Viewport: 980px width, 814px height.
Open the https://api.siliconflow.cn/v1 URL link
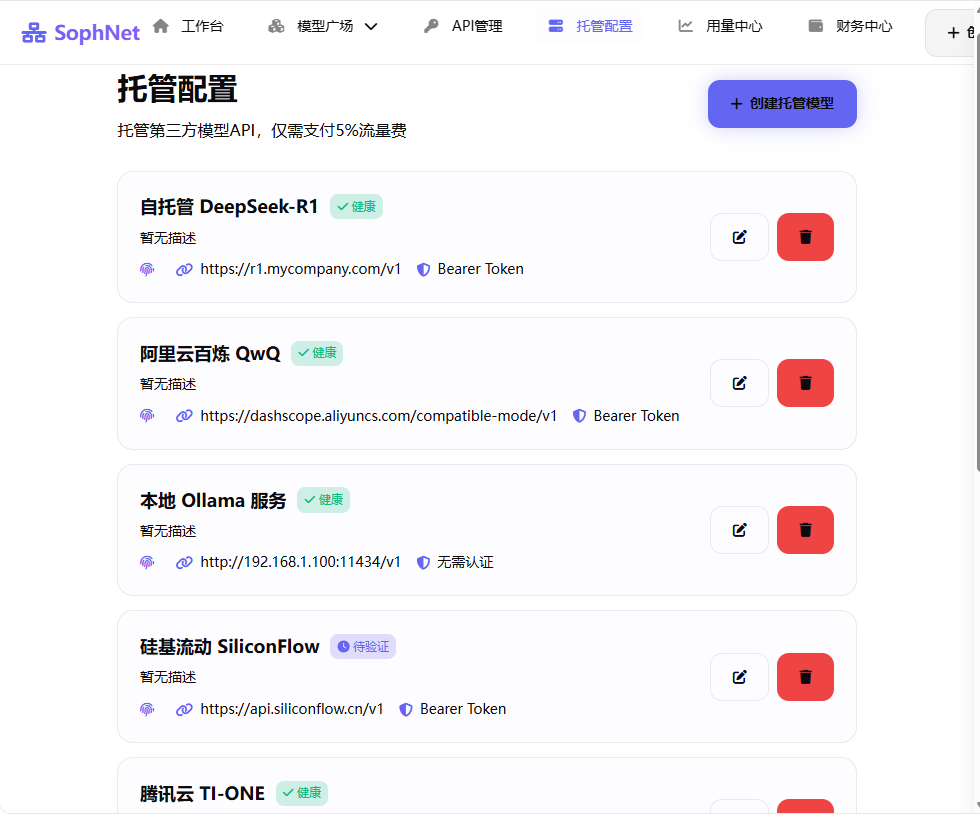[292, 709]
